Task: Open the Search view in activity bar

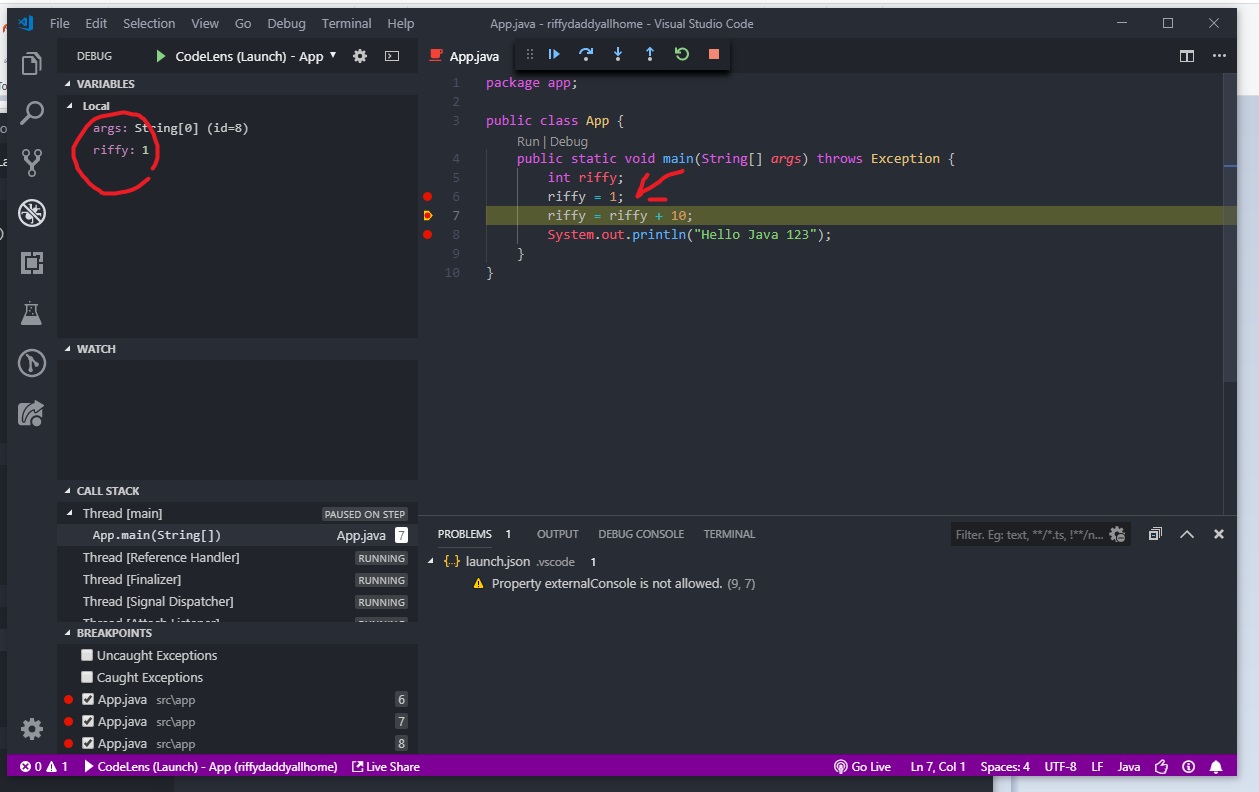Action: pyautogui.click(x=32, y=113)
